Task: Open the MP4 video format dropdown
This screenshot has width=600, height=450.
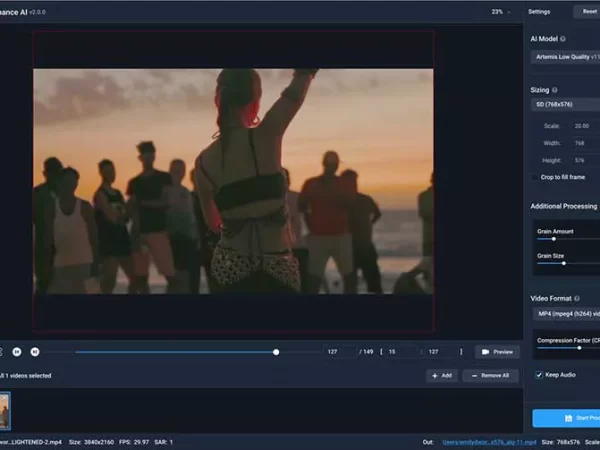Action: (x=566, y=314)
